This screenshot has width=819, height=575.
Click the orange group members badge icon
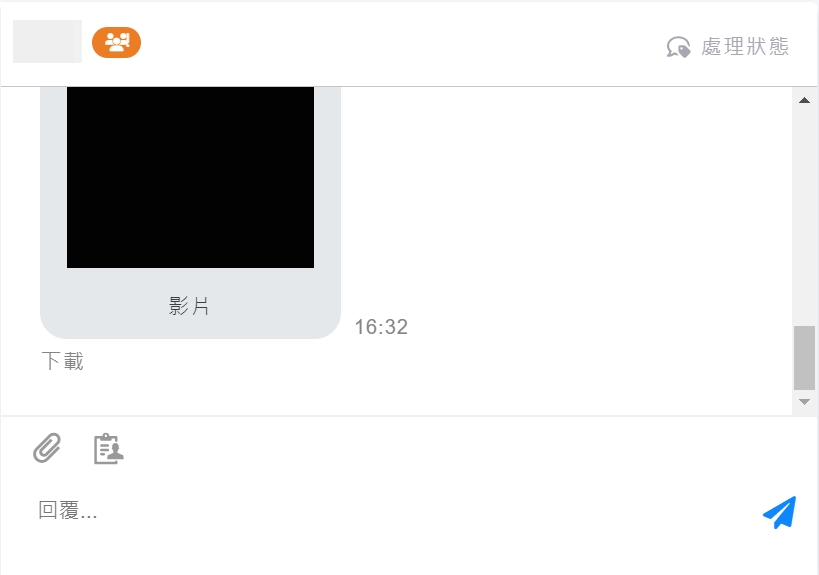116,42
